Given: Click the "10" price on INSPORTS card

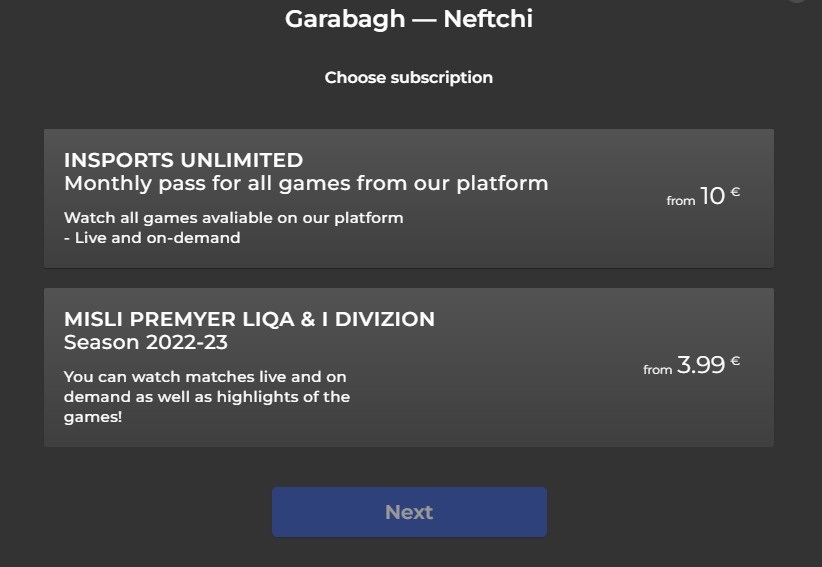Looking at the screenshot, I should (712, 196).
